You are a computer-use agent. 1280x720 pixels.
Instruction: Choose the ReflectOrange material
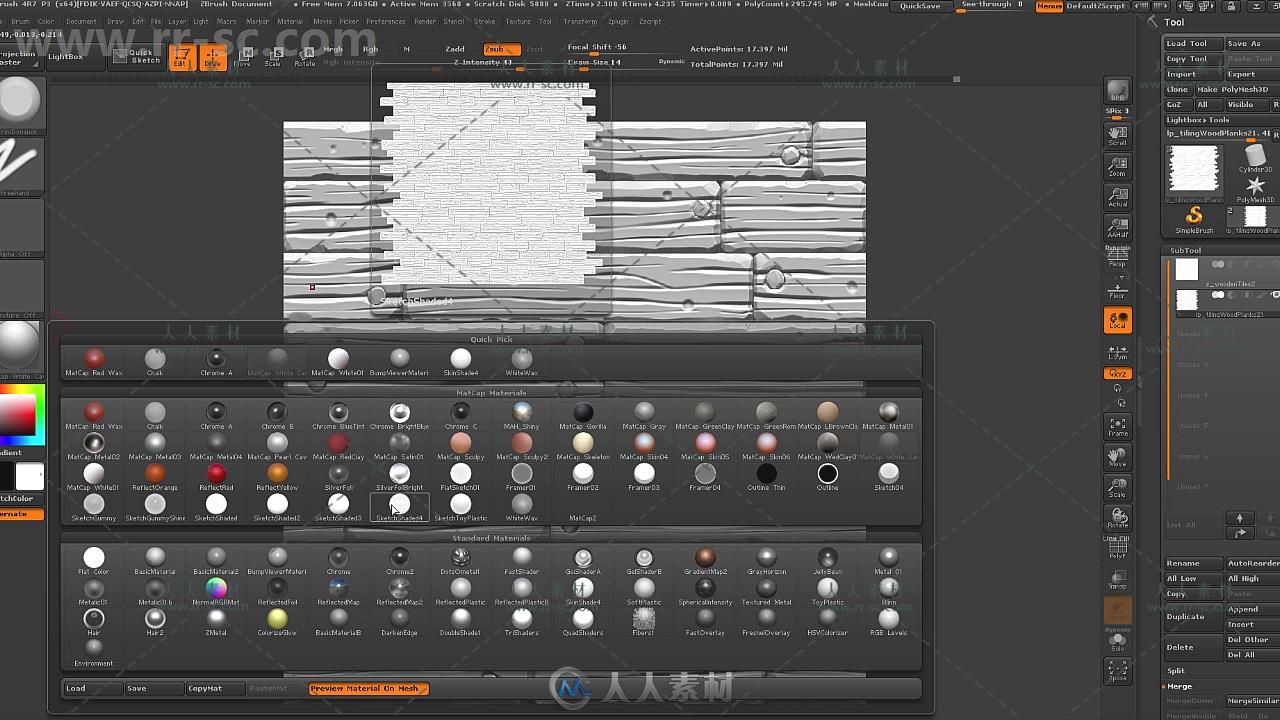point(154,477)
